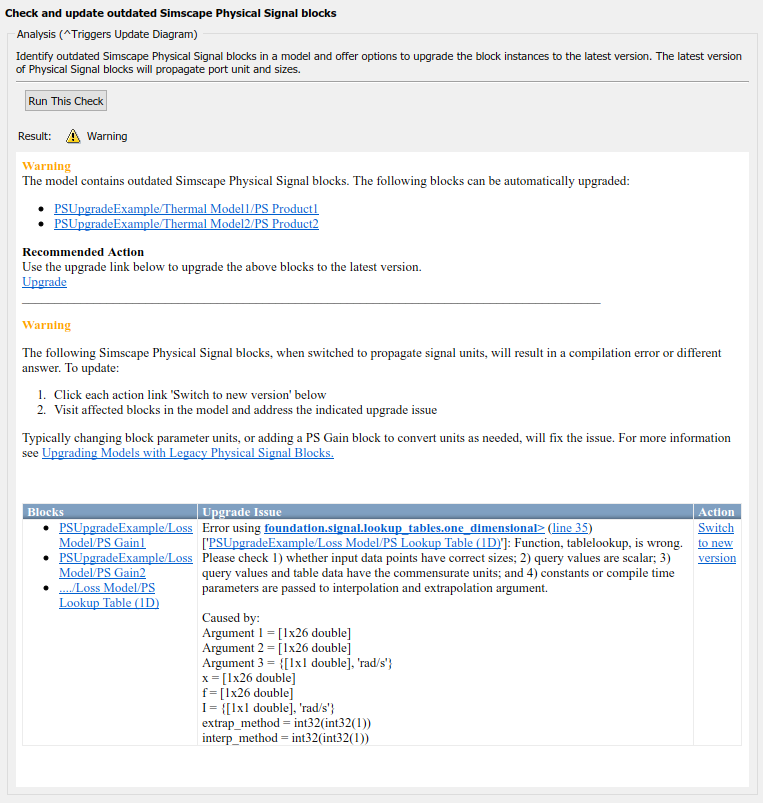Click the Recommended Action heading

[x=83, y=252]
